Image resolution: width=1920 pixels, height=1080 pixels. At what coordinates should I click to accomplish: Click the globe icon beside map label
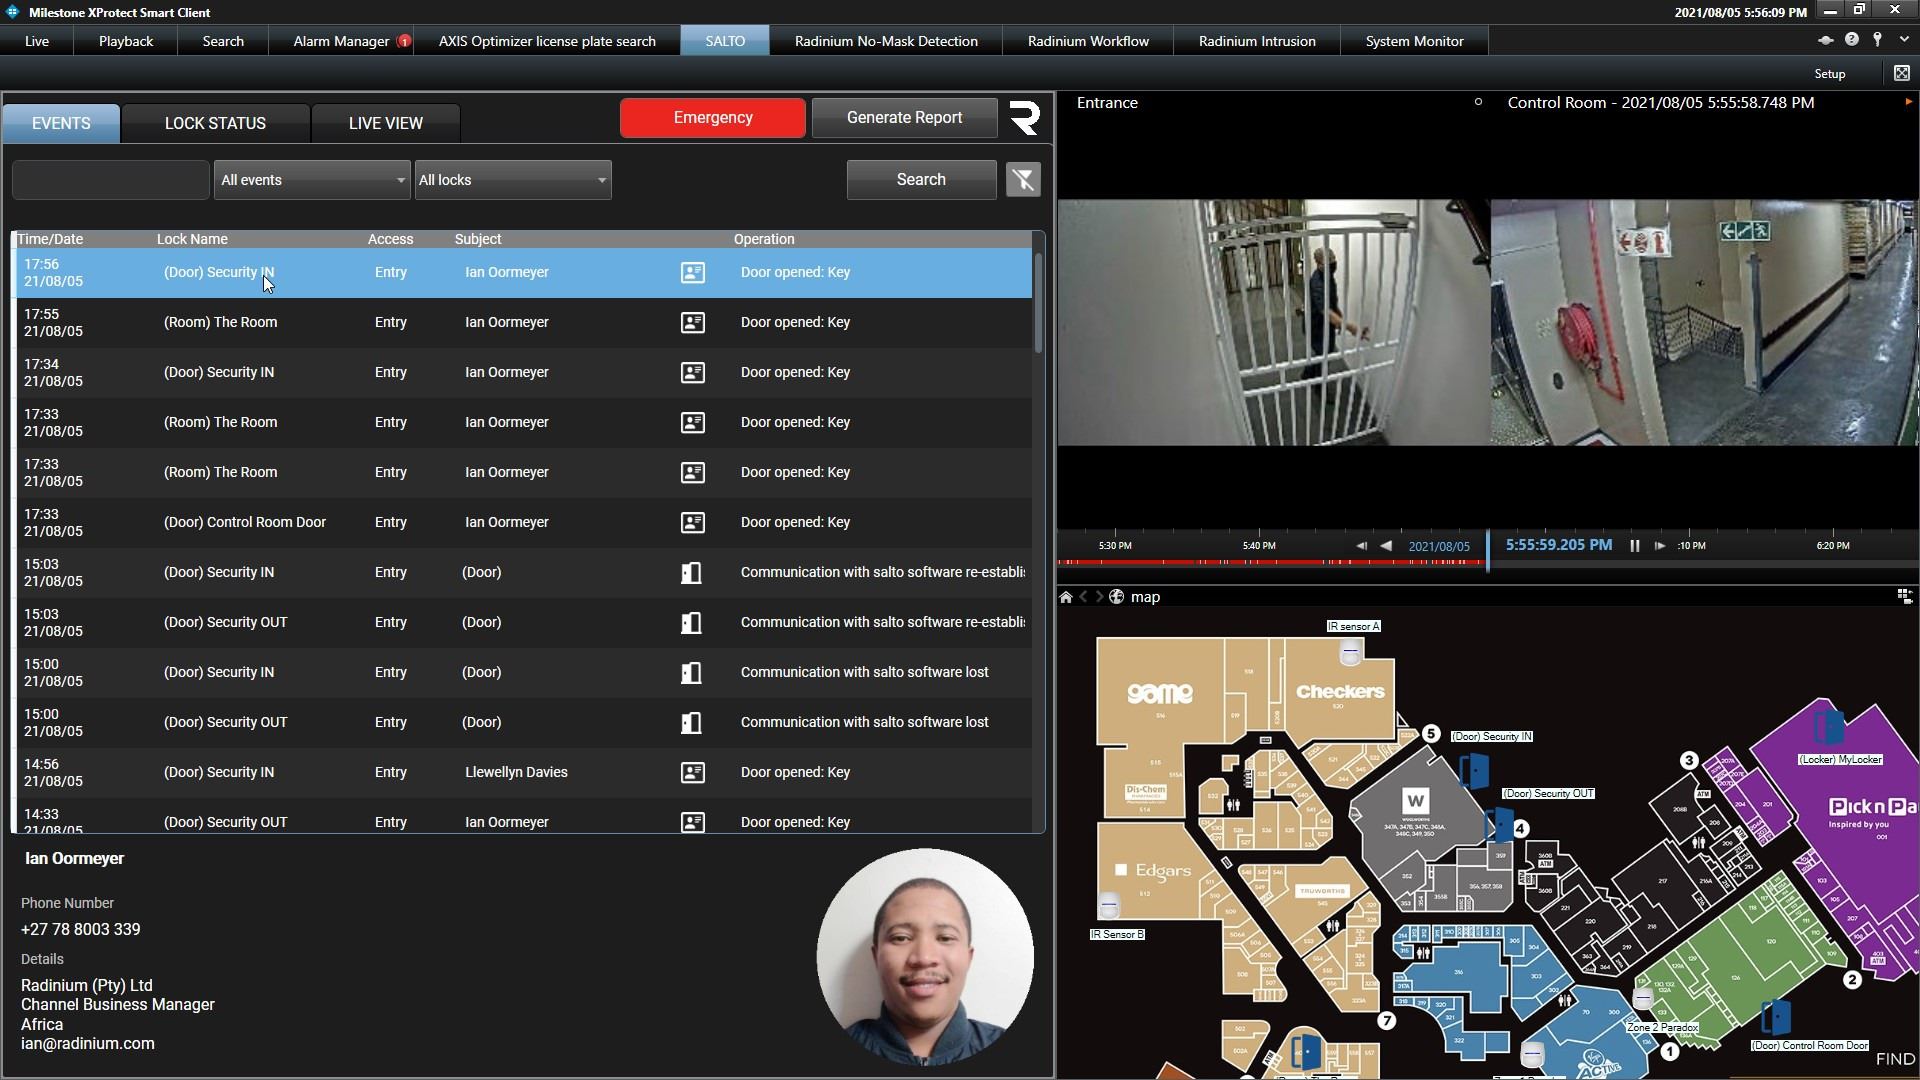tap(1117, 597)
